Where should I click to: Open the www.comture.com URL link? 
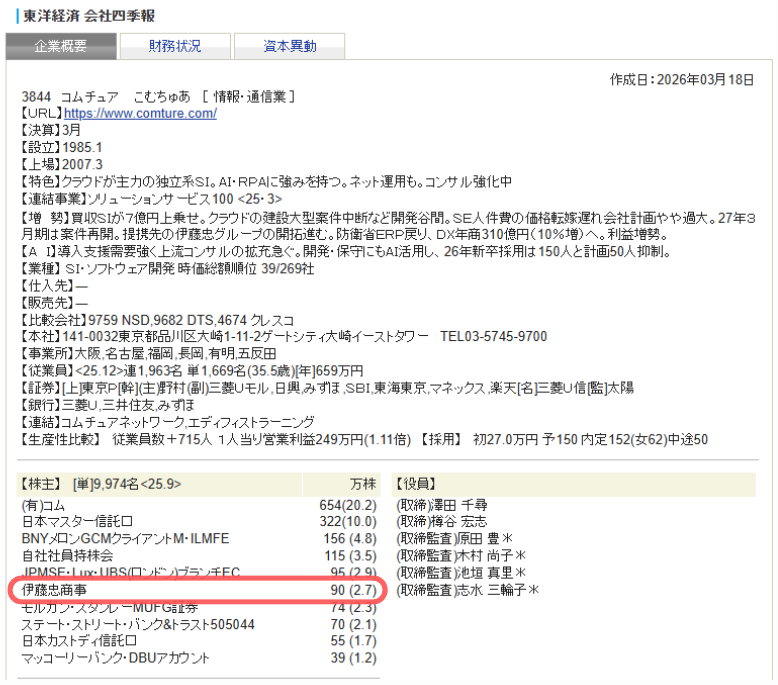(140, 113)
